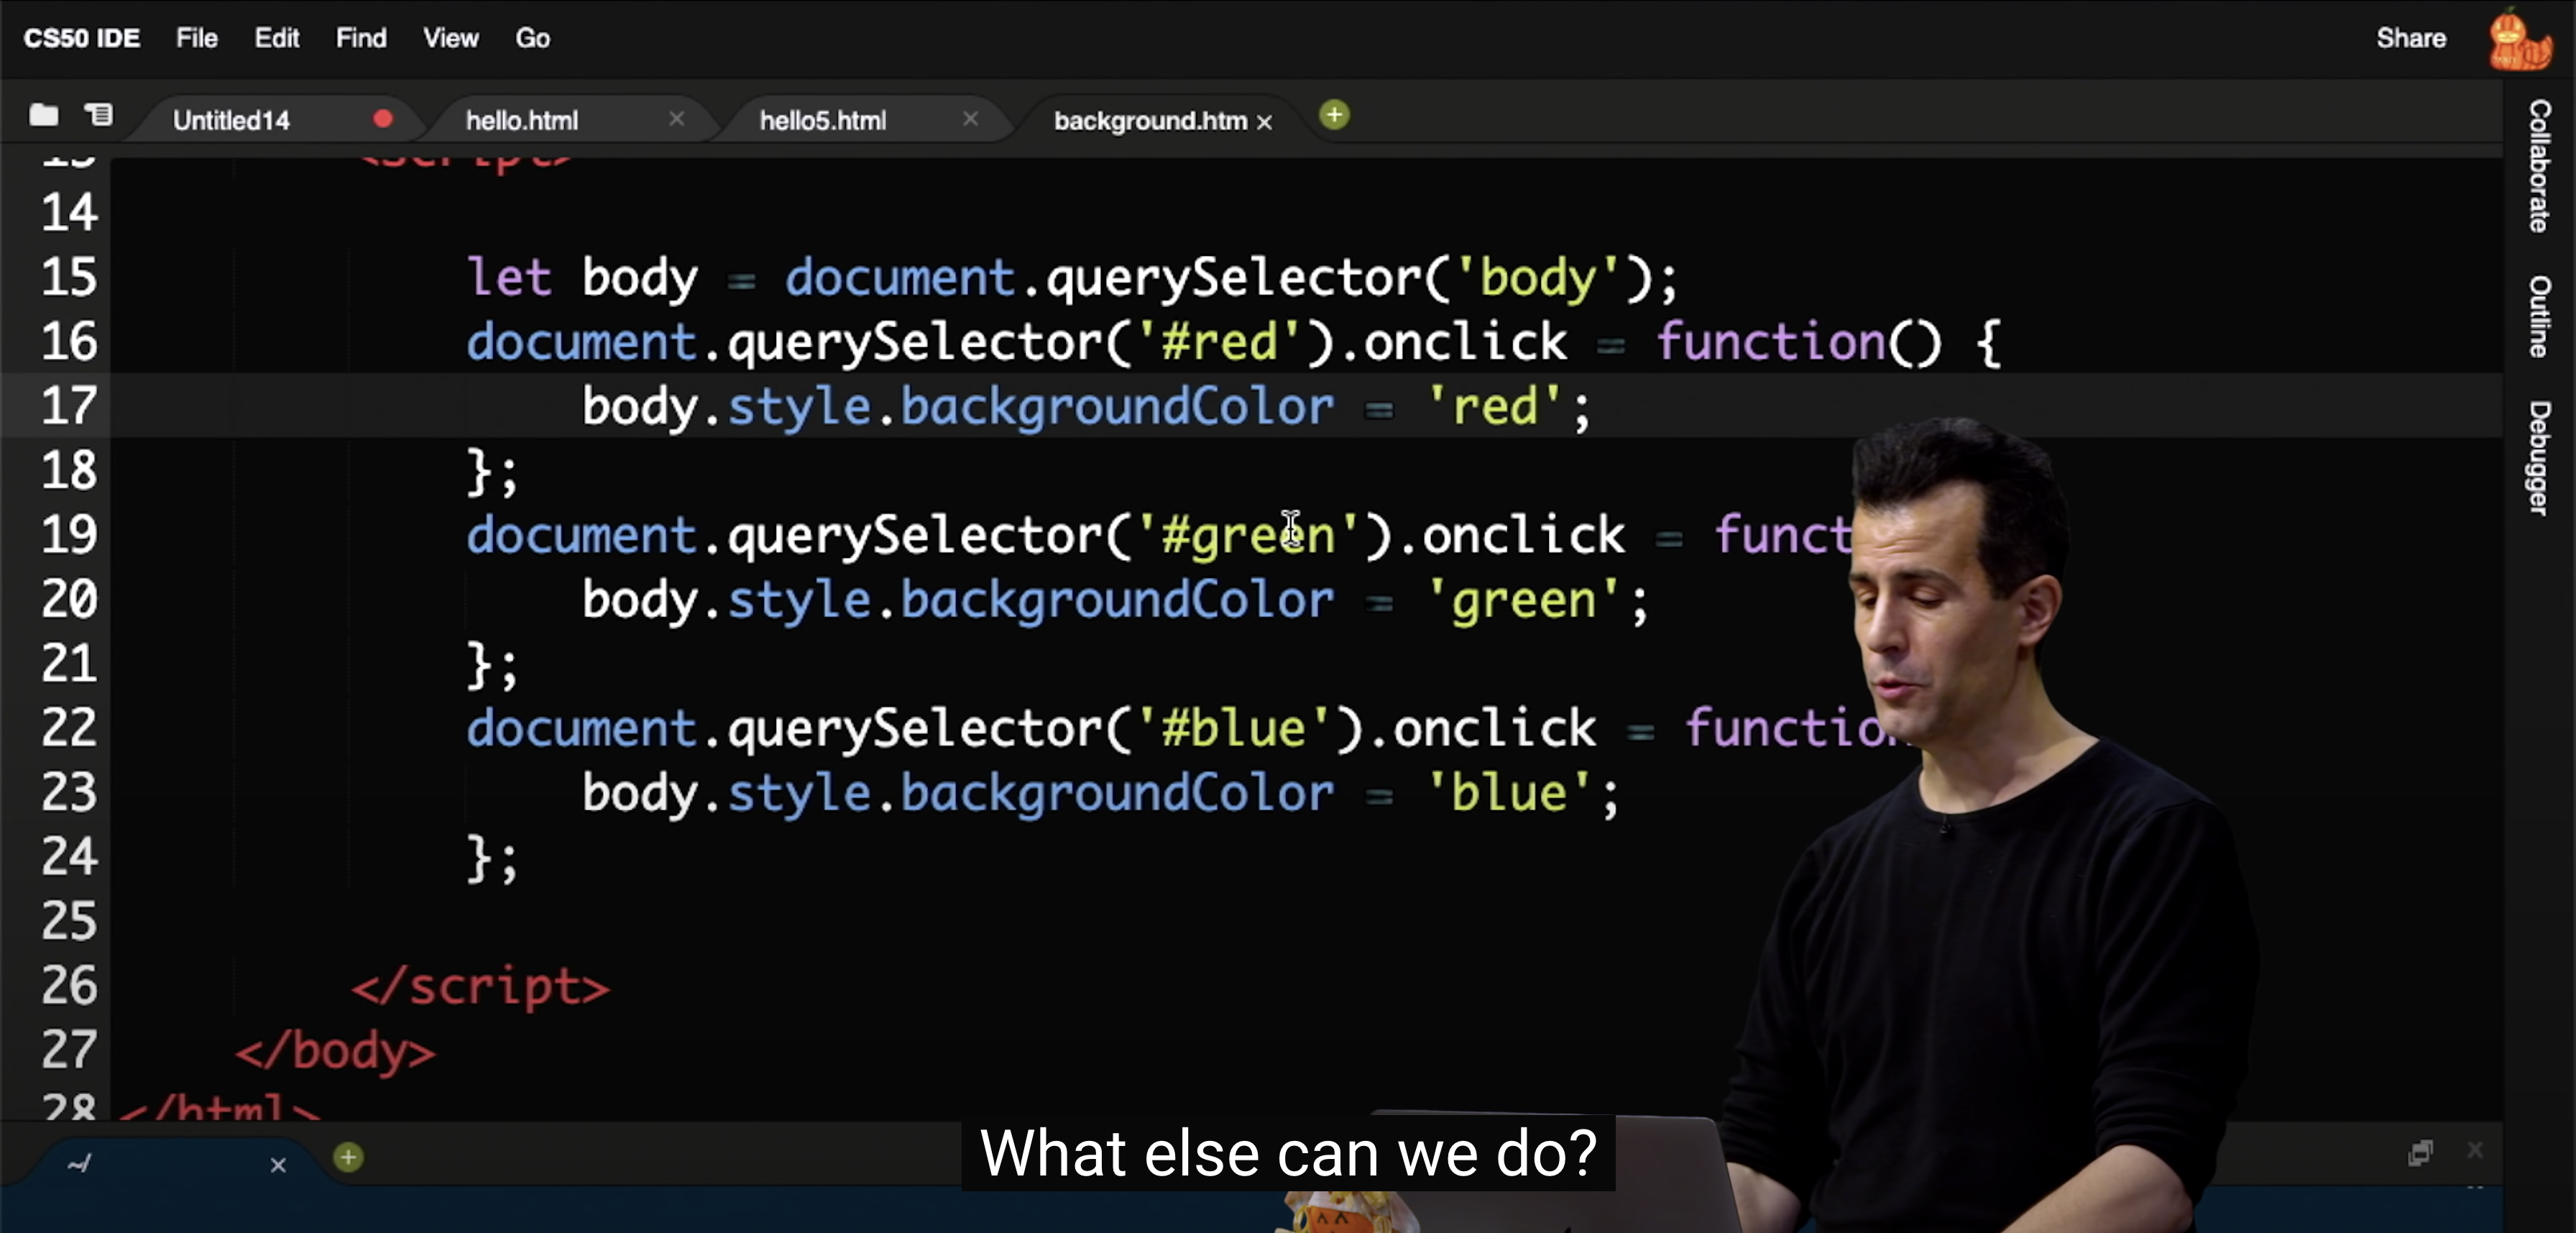Open the Find menu
Screen dimensions: 2576x1233
point(361,38)
